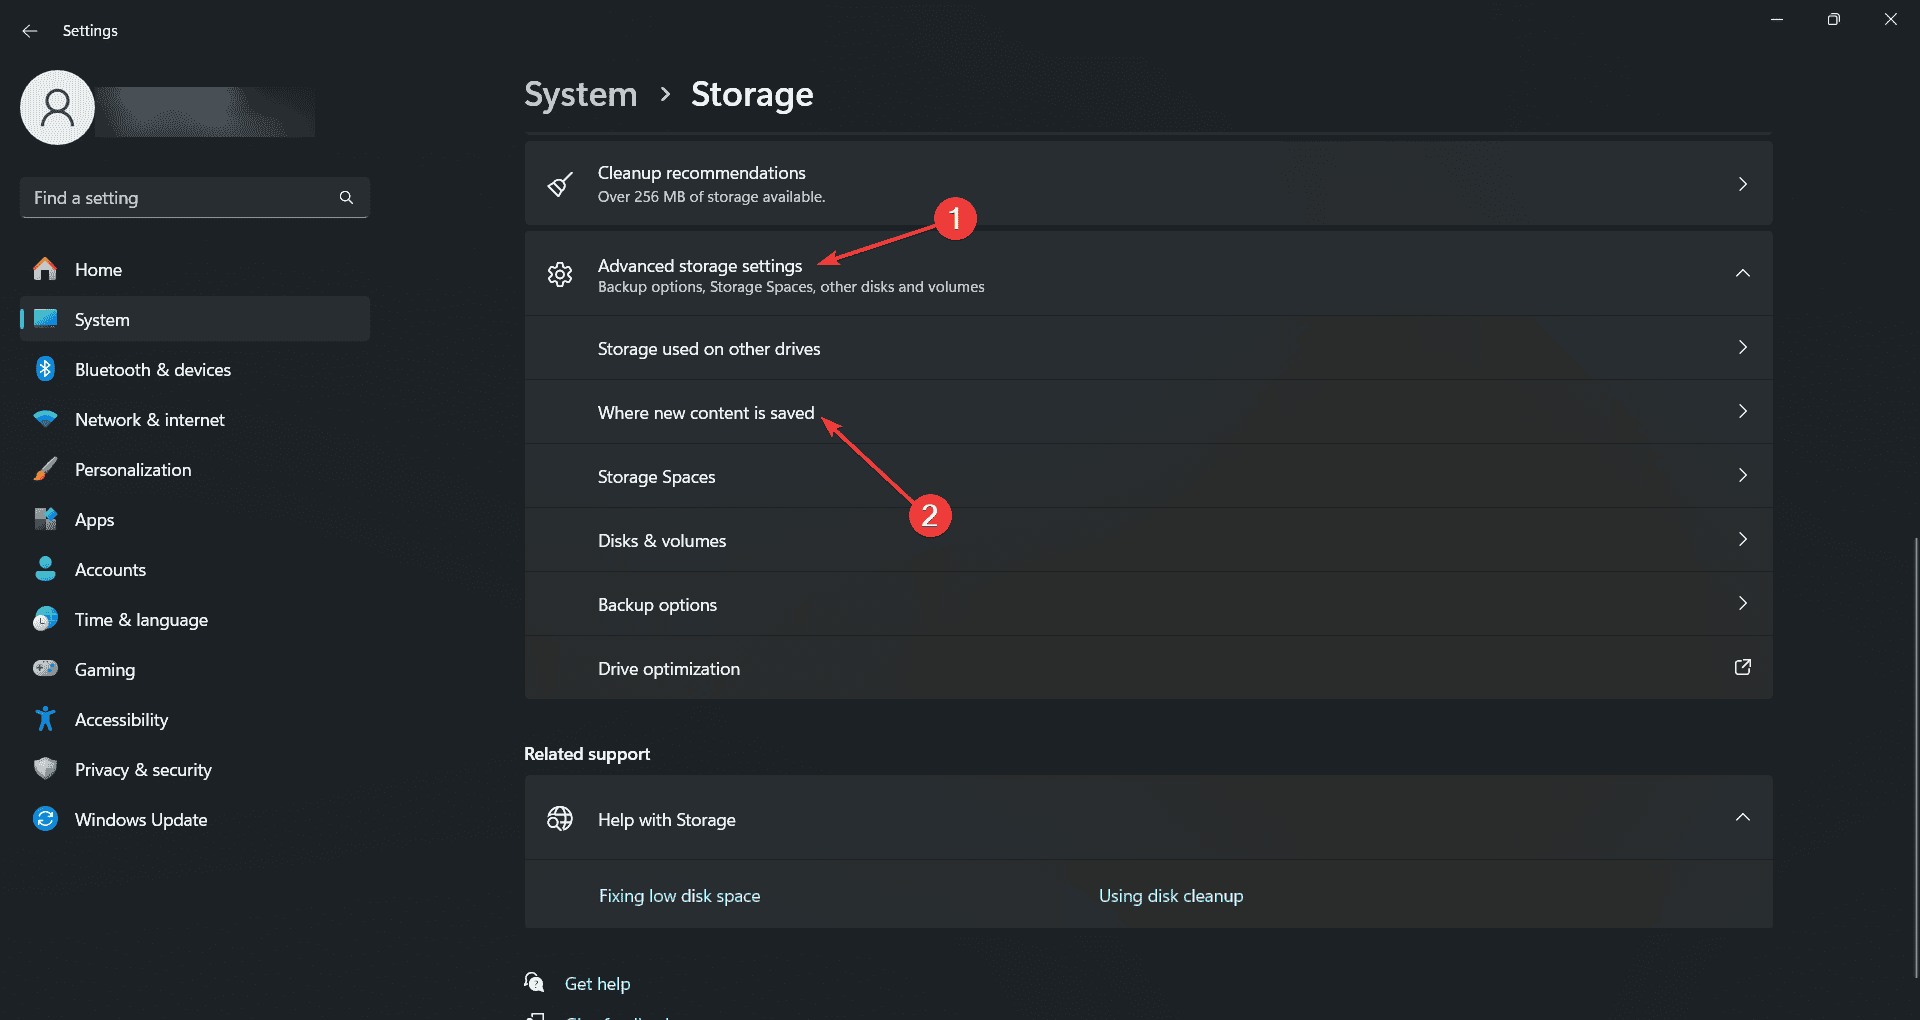This screenshot has width=1920, height=1020.
Task: Click the Windows Update sync icon
Action: coord(45,819)
